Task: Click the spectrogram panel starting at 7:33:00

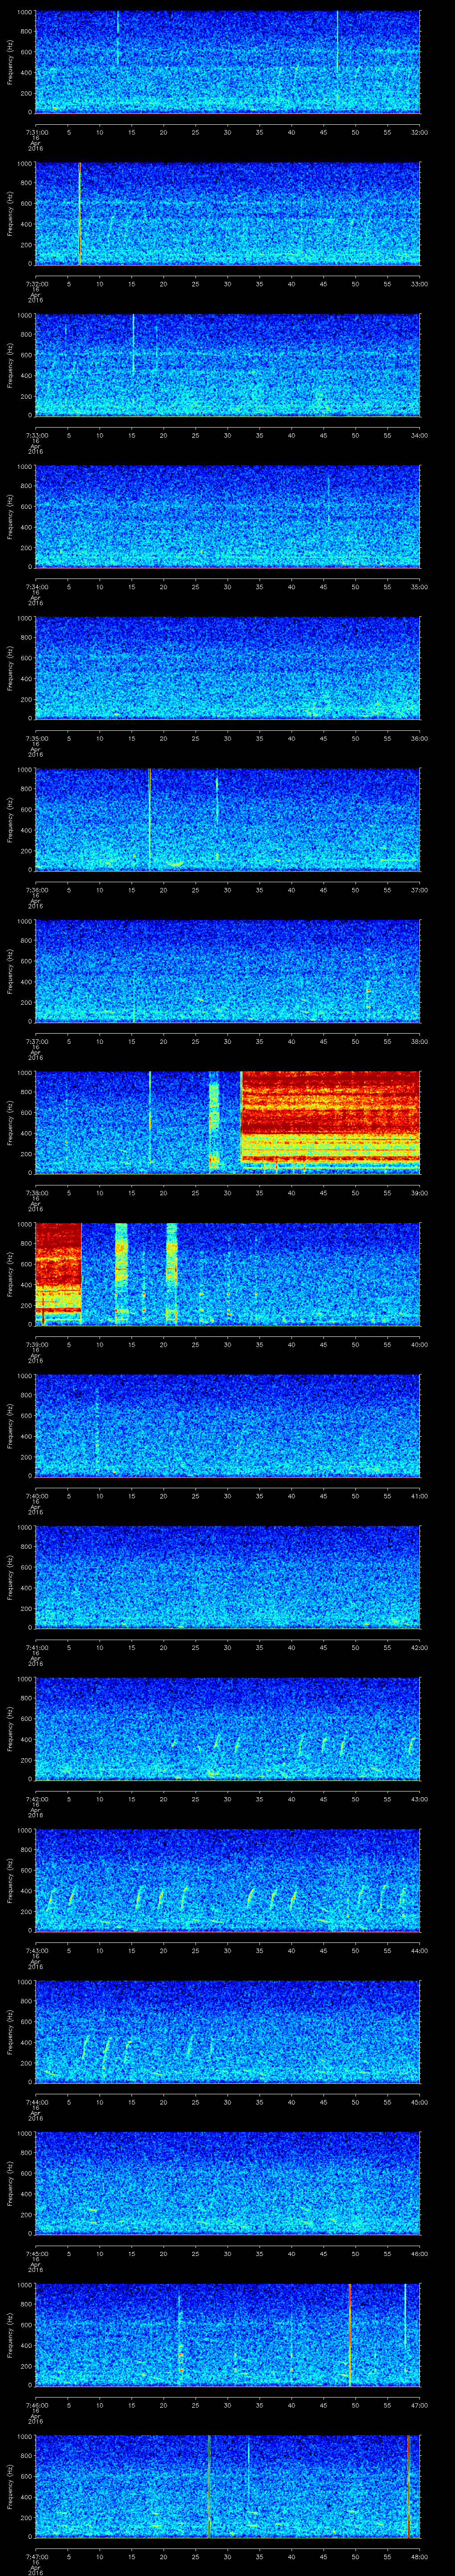Action: 227,365
